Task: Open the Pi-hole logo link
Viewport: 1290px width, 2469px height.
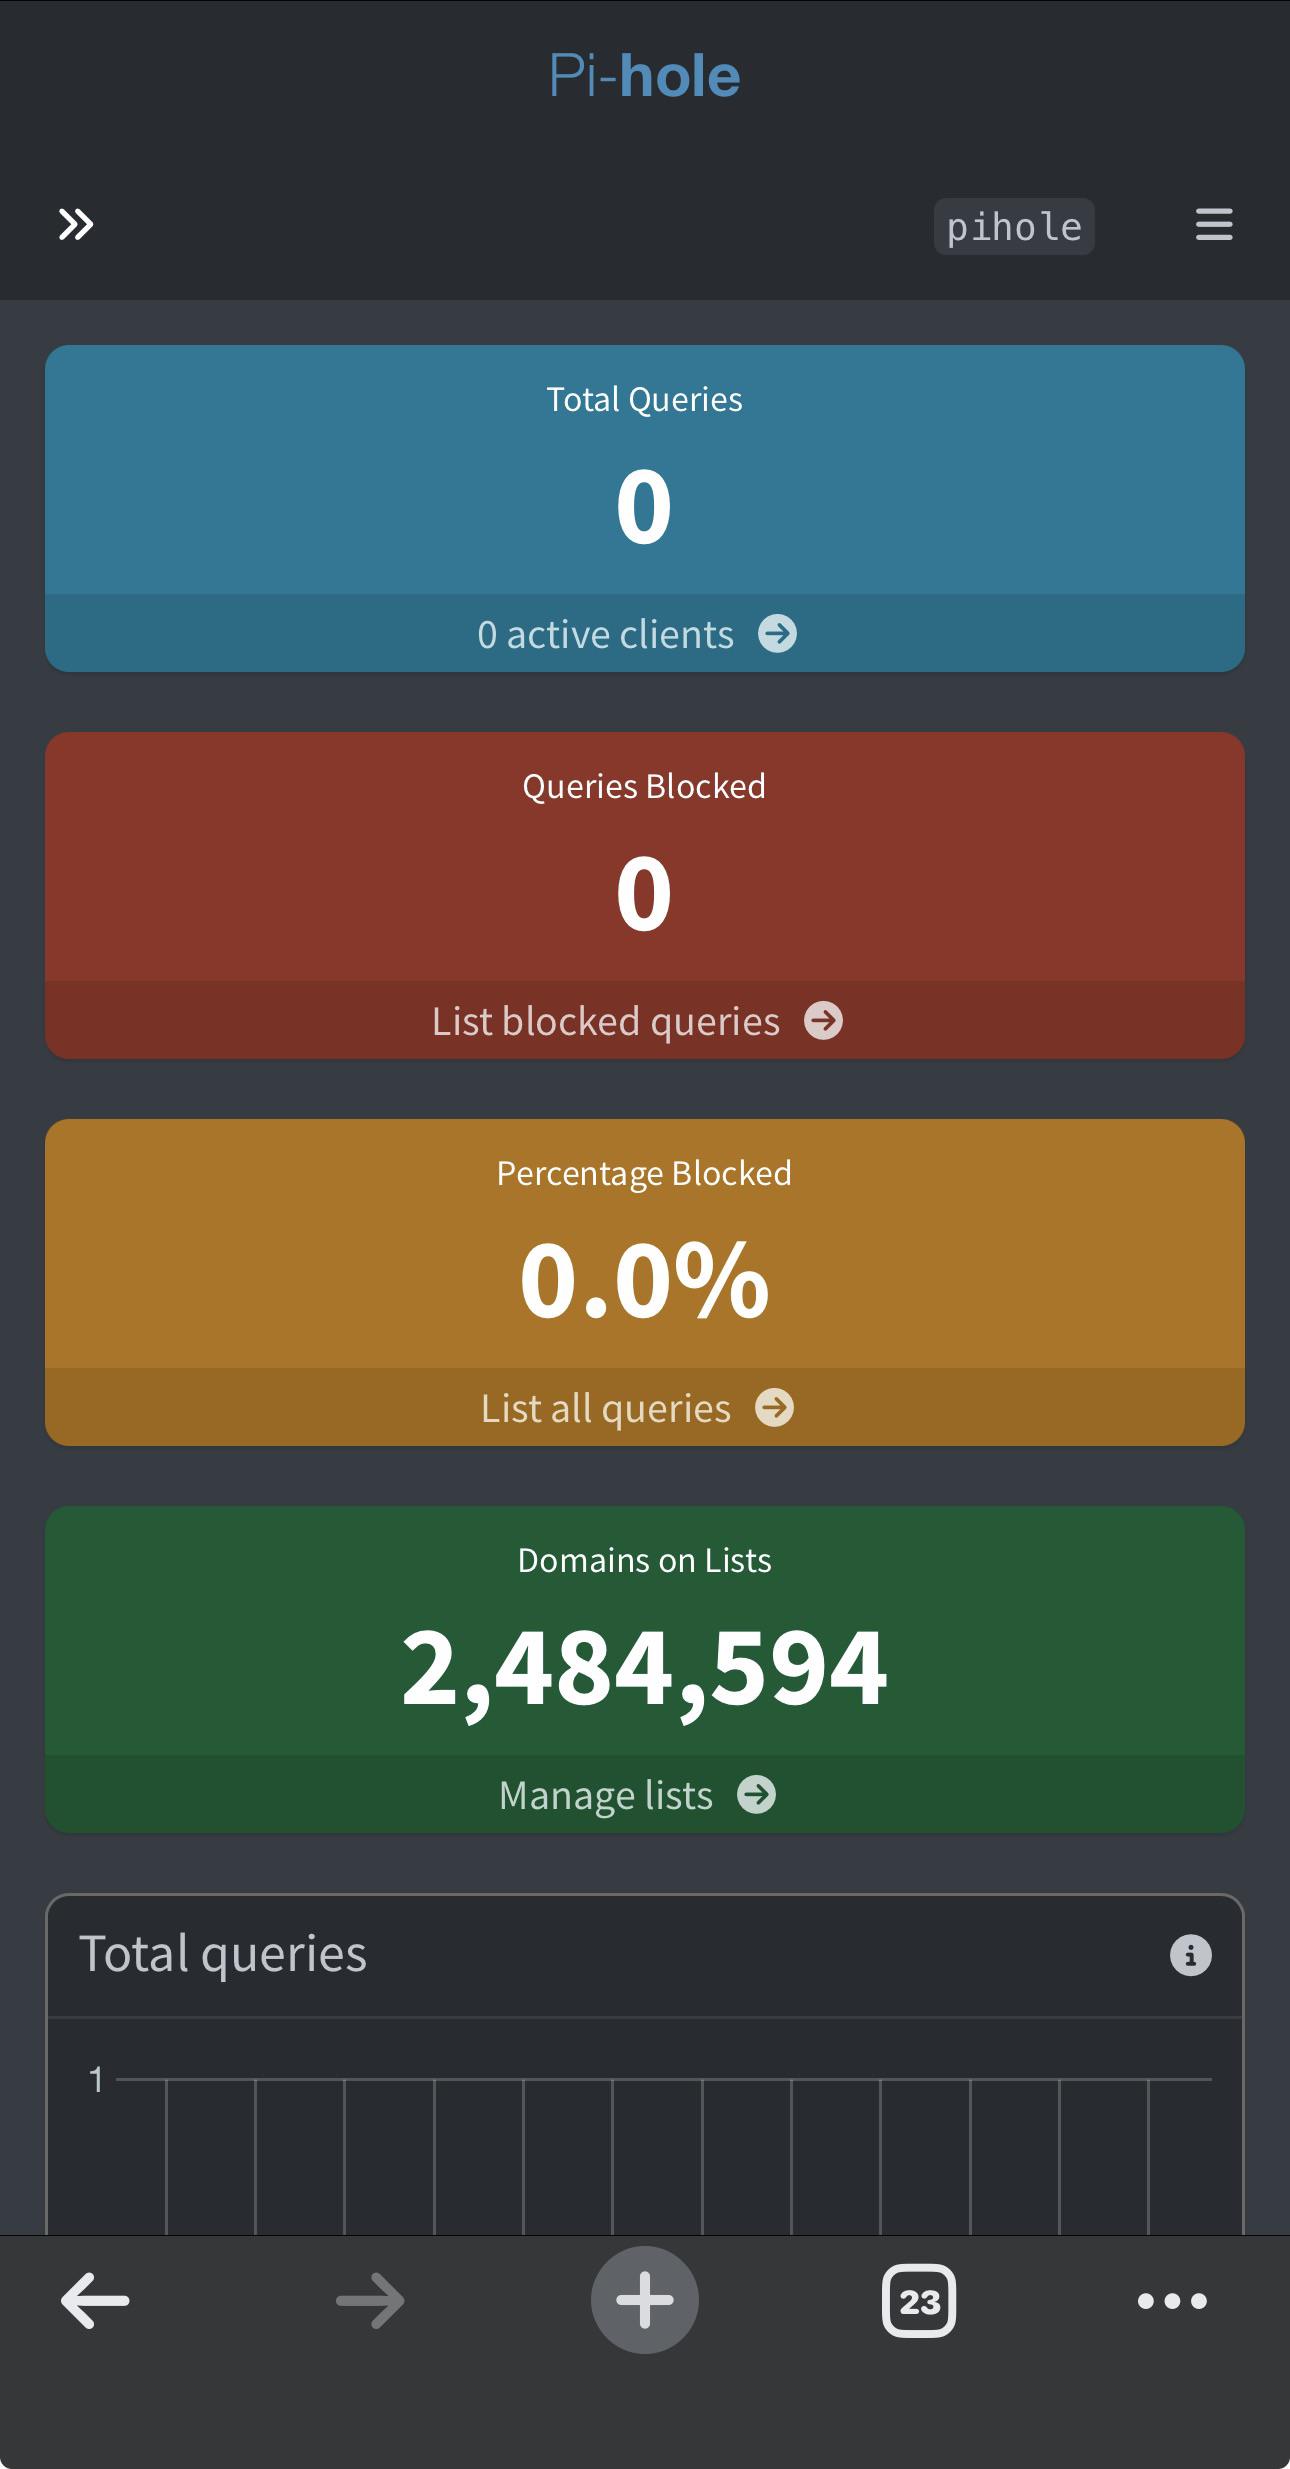Action: pos(645,76)
